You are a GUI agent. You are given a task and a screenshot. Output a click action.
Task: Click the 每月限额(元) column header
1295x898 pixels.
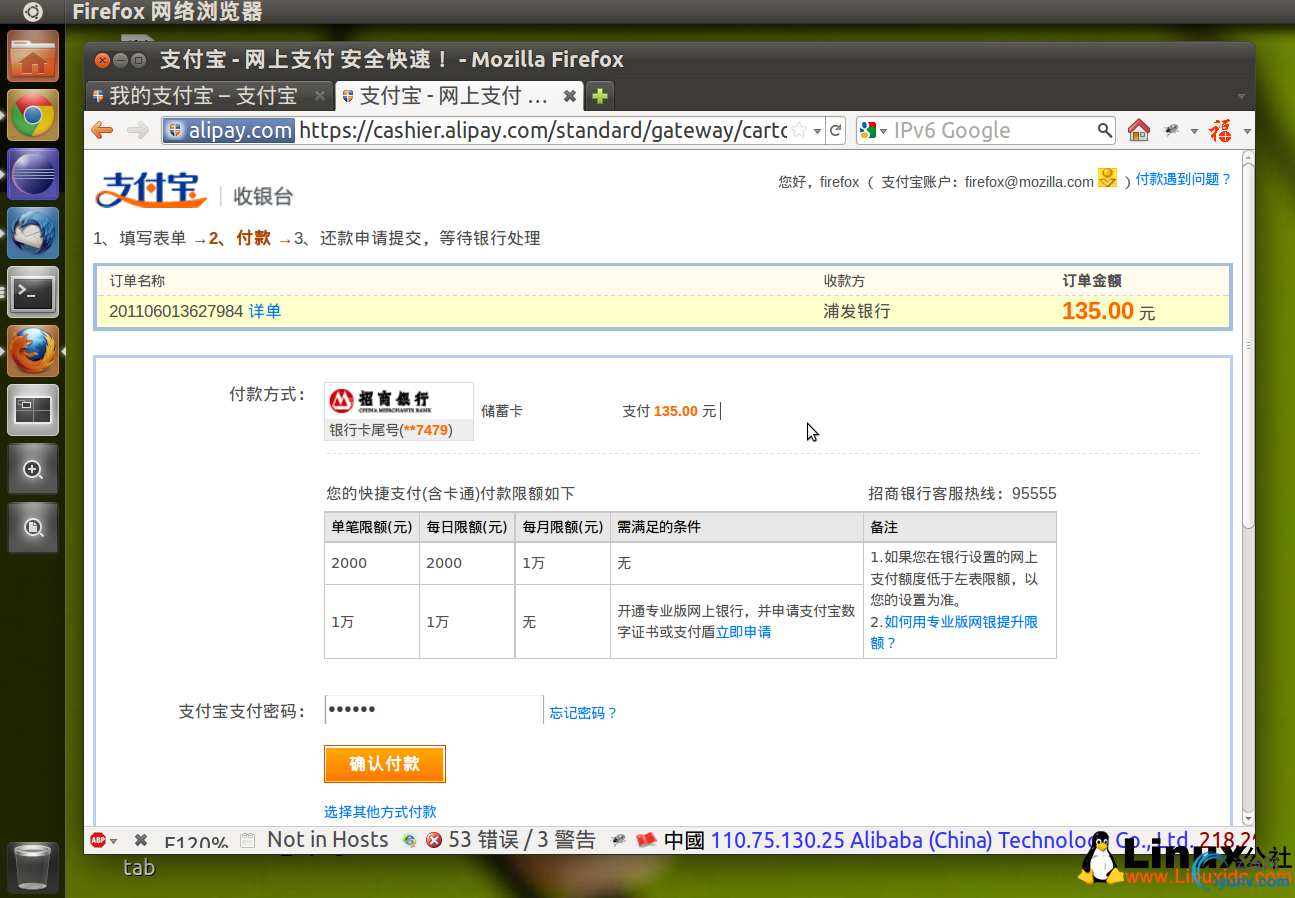coord(562,527)
